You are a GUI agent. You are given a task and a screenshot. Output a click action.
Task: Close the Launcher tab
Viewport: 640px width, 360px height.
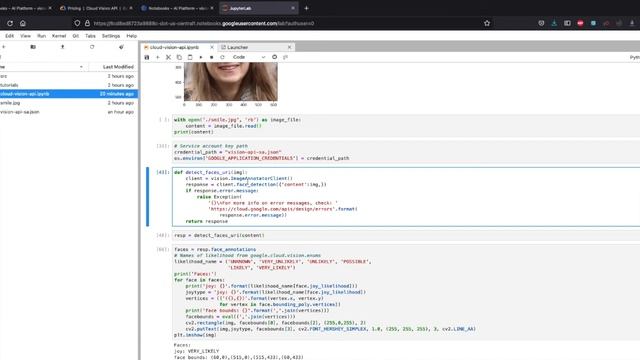[x=289, y=47]
